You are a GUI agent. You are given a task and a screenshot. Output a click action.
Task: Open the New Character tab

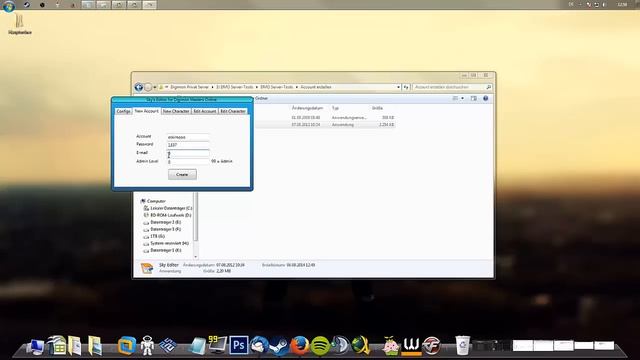(x=176, y=111)
